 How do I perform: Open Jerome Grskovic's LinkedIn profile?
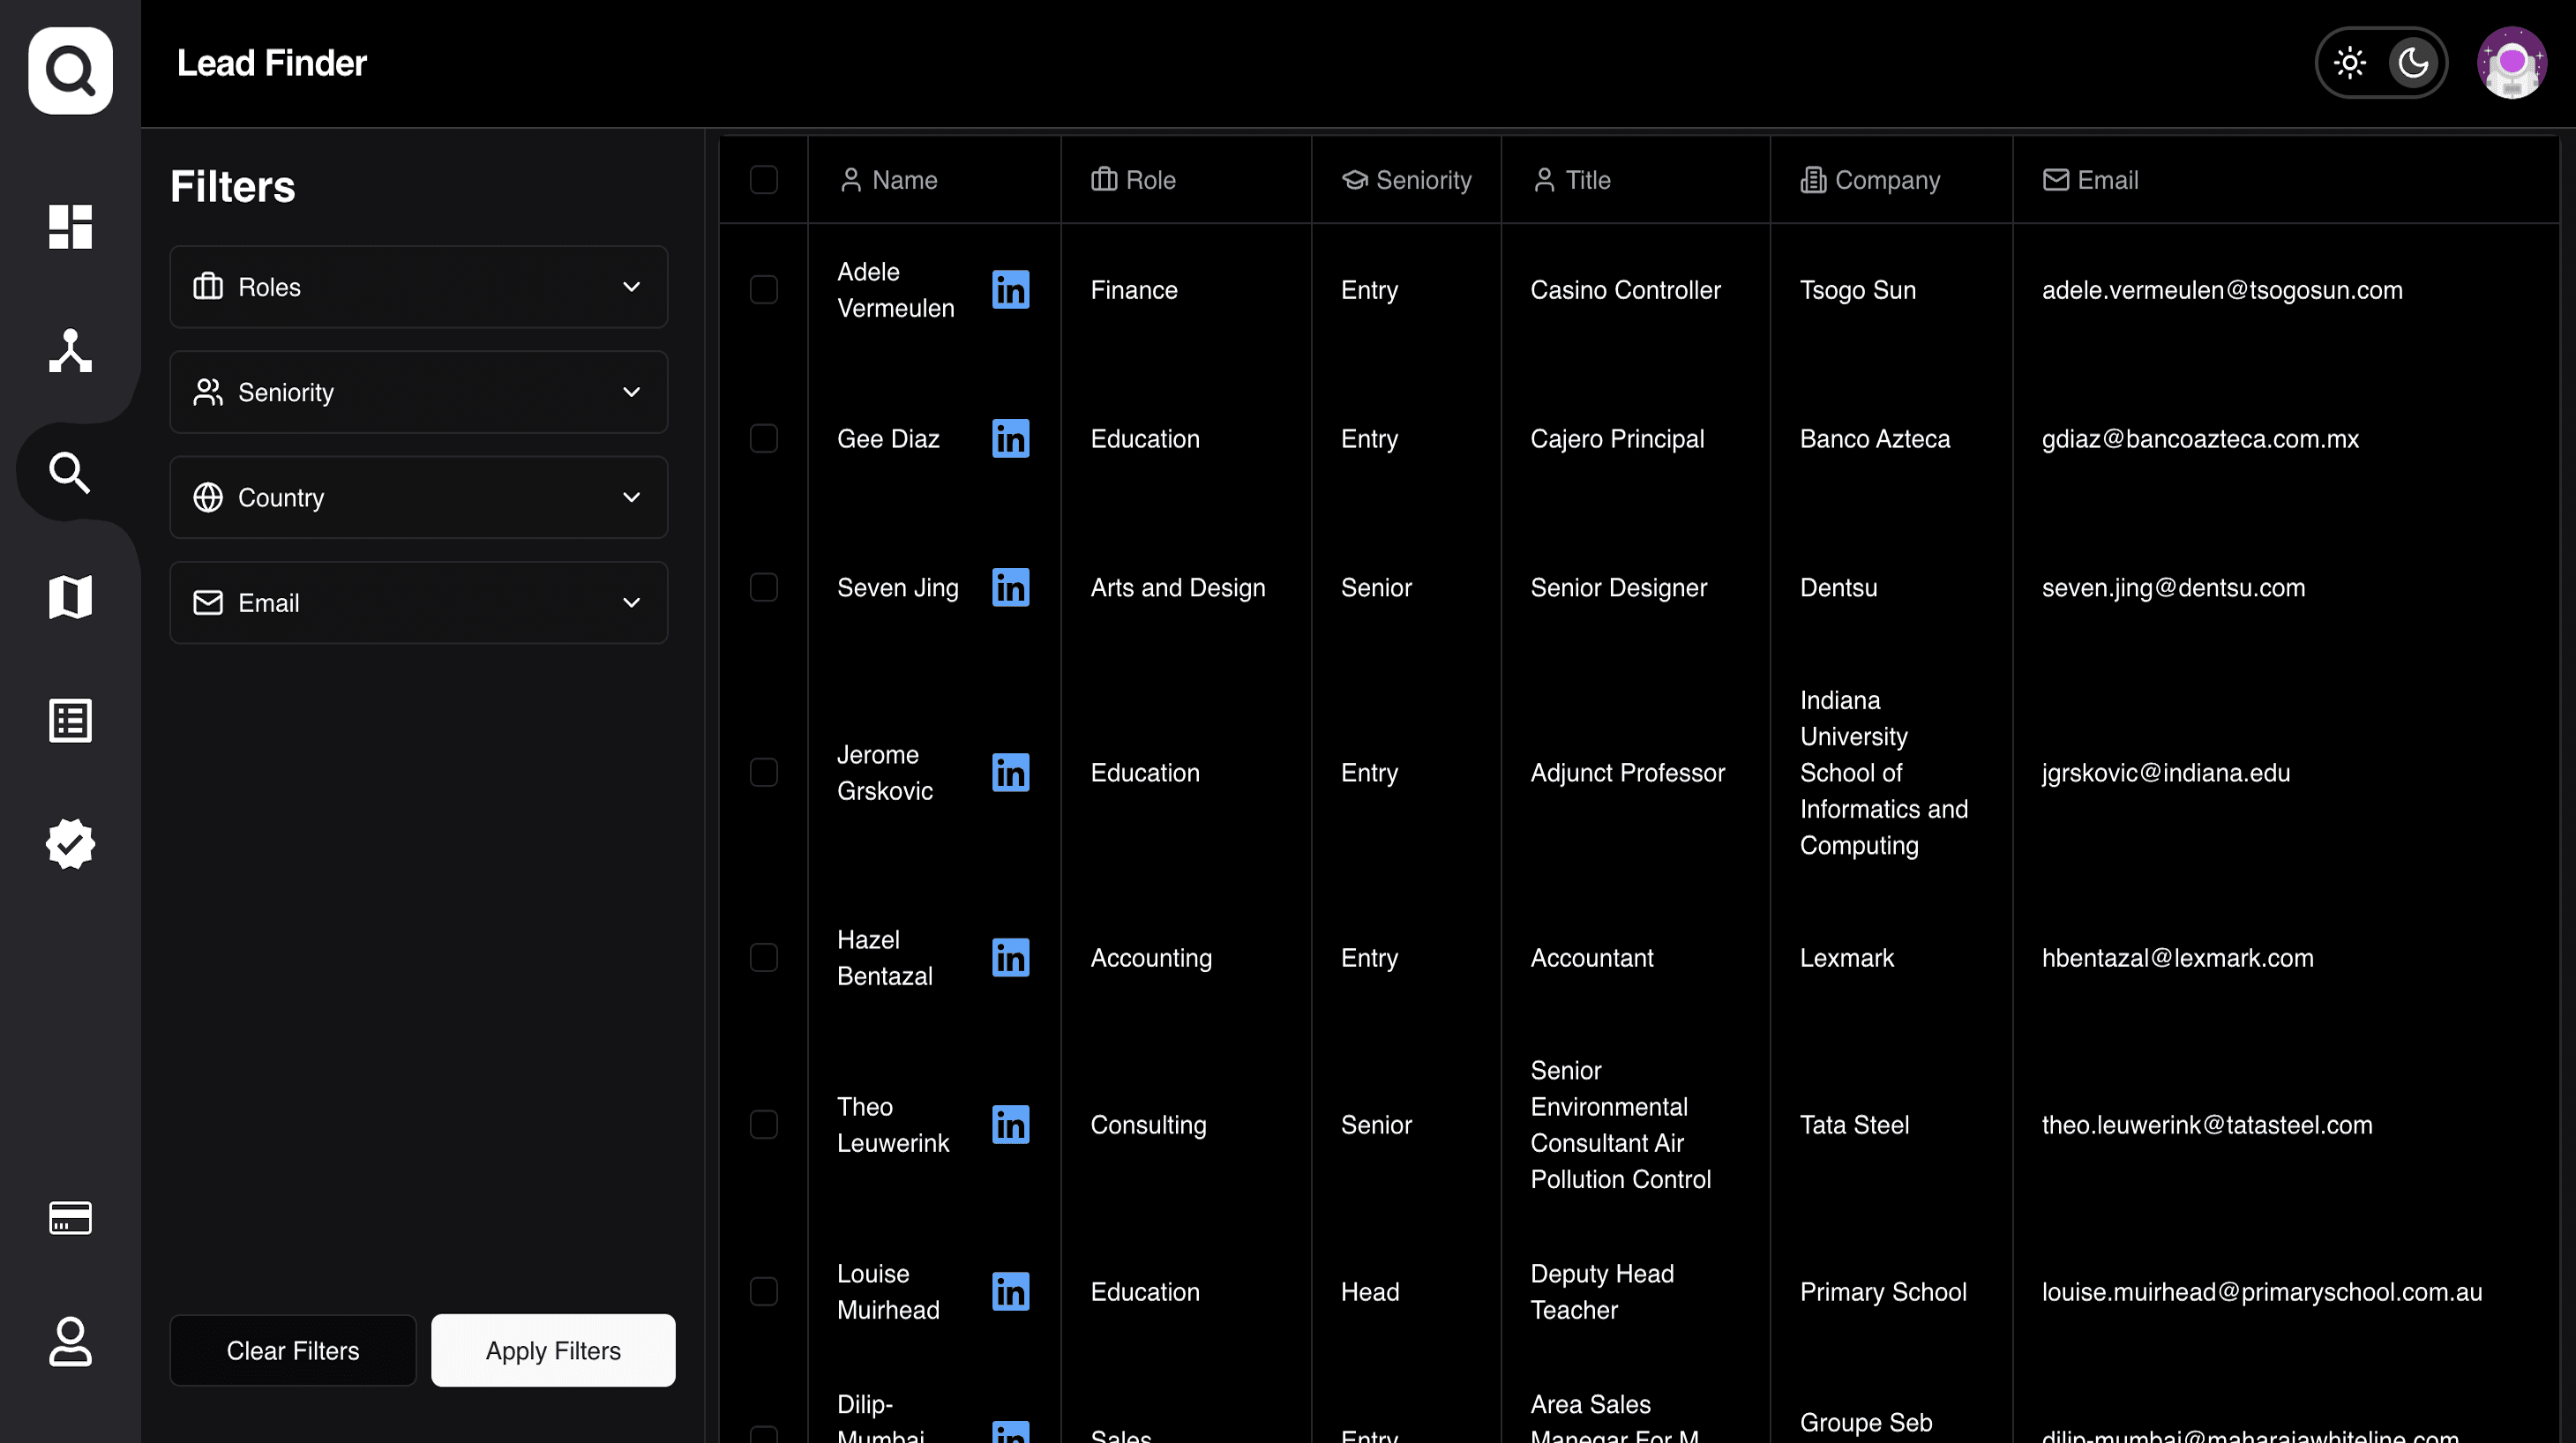[x=1010, y=773]
